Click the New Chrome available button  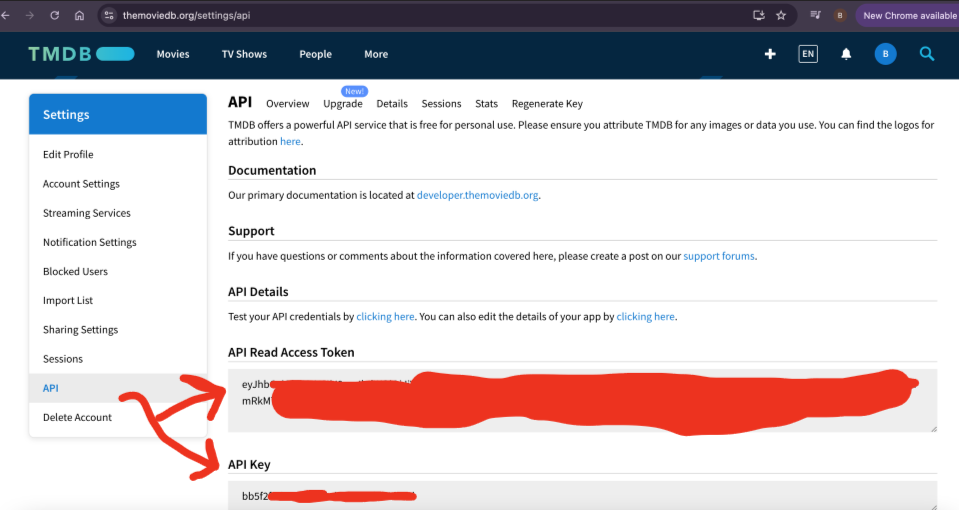click(x=908, y=16)
